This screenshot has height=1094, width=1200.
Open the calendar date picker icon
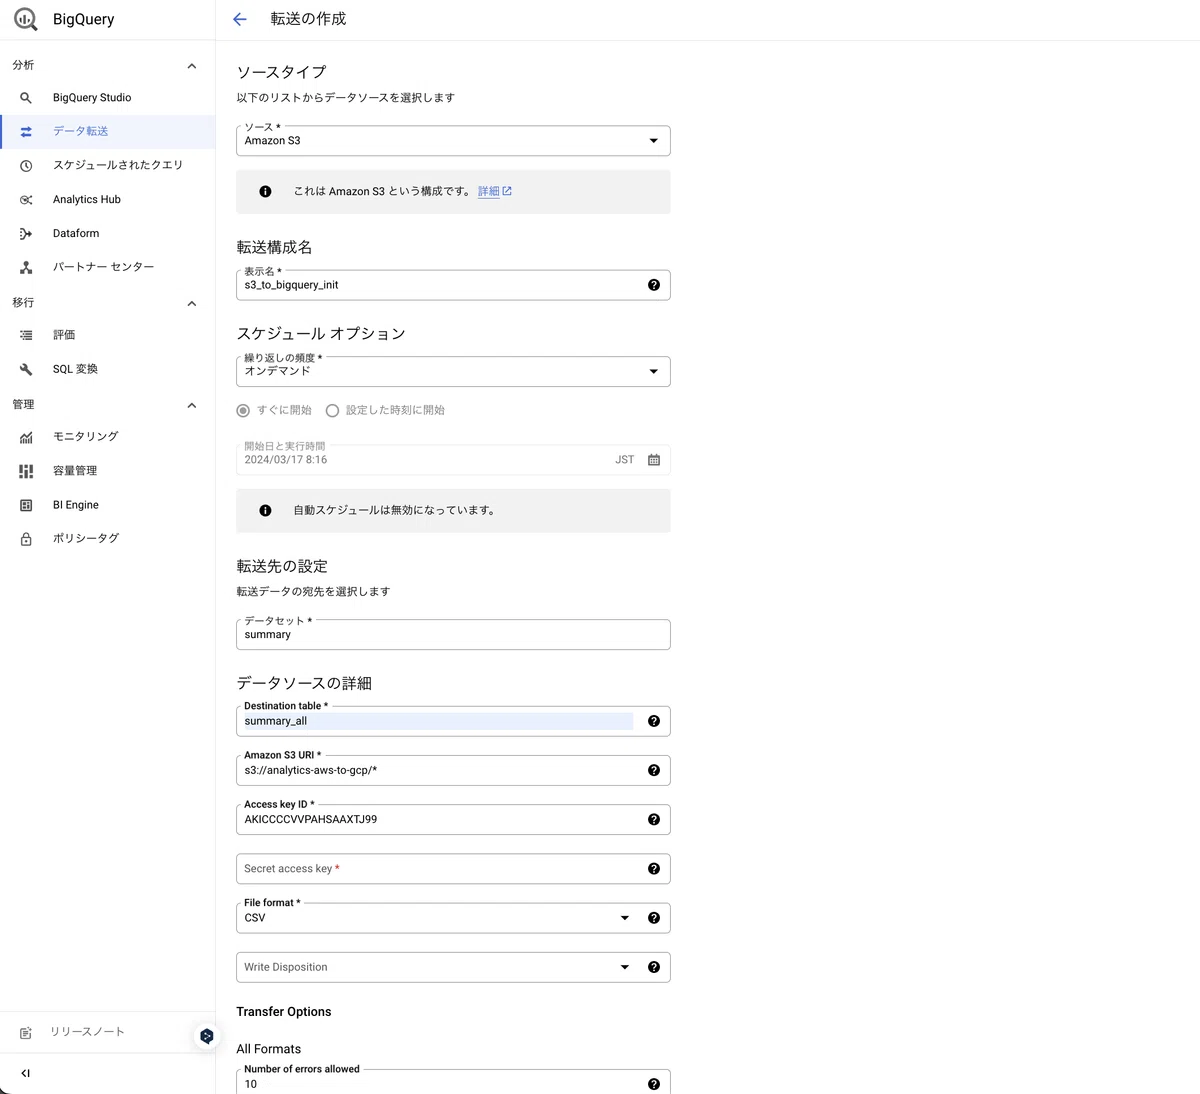click(654, 460)
